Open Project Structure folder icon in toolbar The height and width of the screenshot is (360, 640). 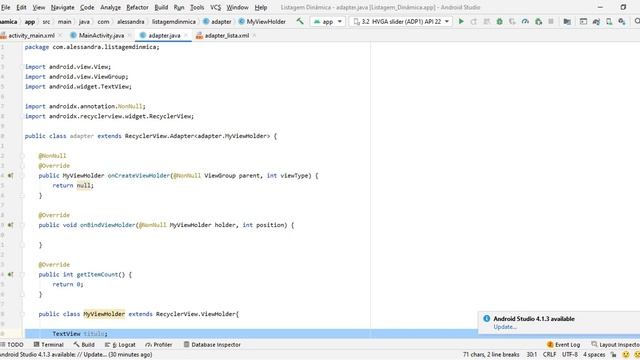567,21
